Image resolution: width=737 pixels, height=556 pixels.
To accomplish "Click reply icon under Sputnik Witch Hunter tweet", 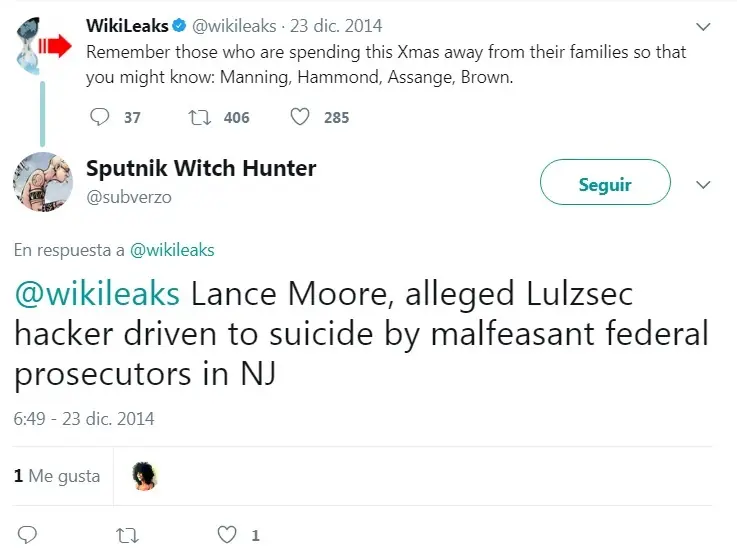I will click(x=28, y=535).
